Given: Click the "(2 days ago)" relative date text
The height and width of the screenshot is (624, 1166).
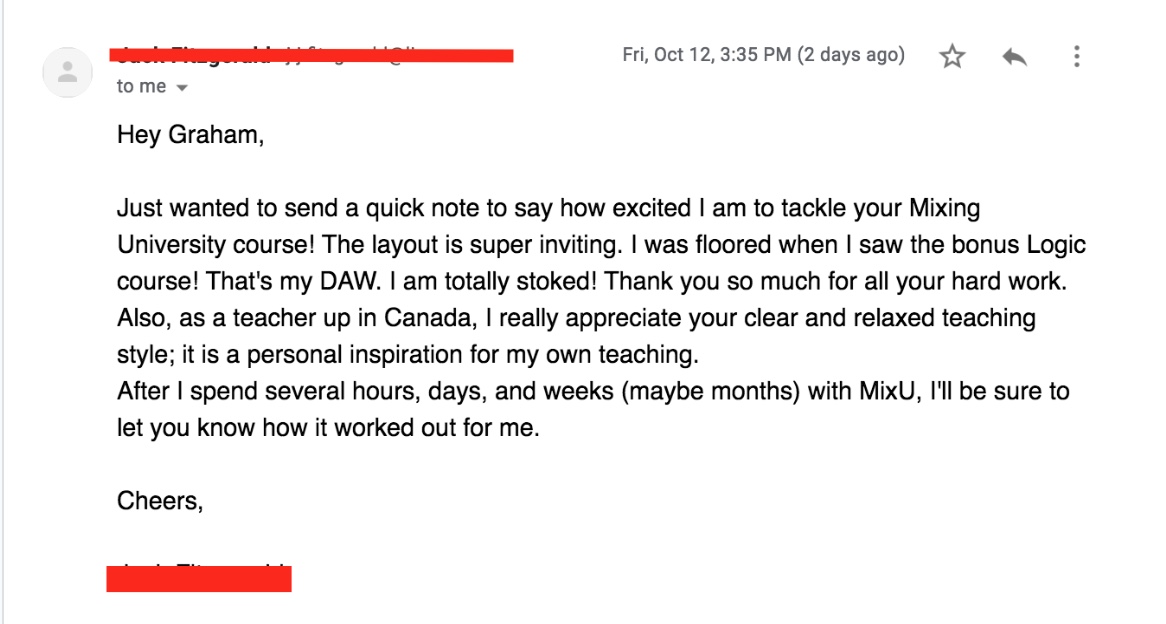Looking at the screenshot, I should pos(851,55).
